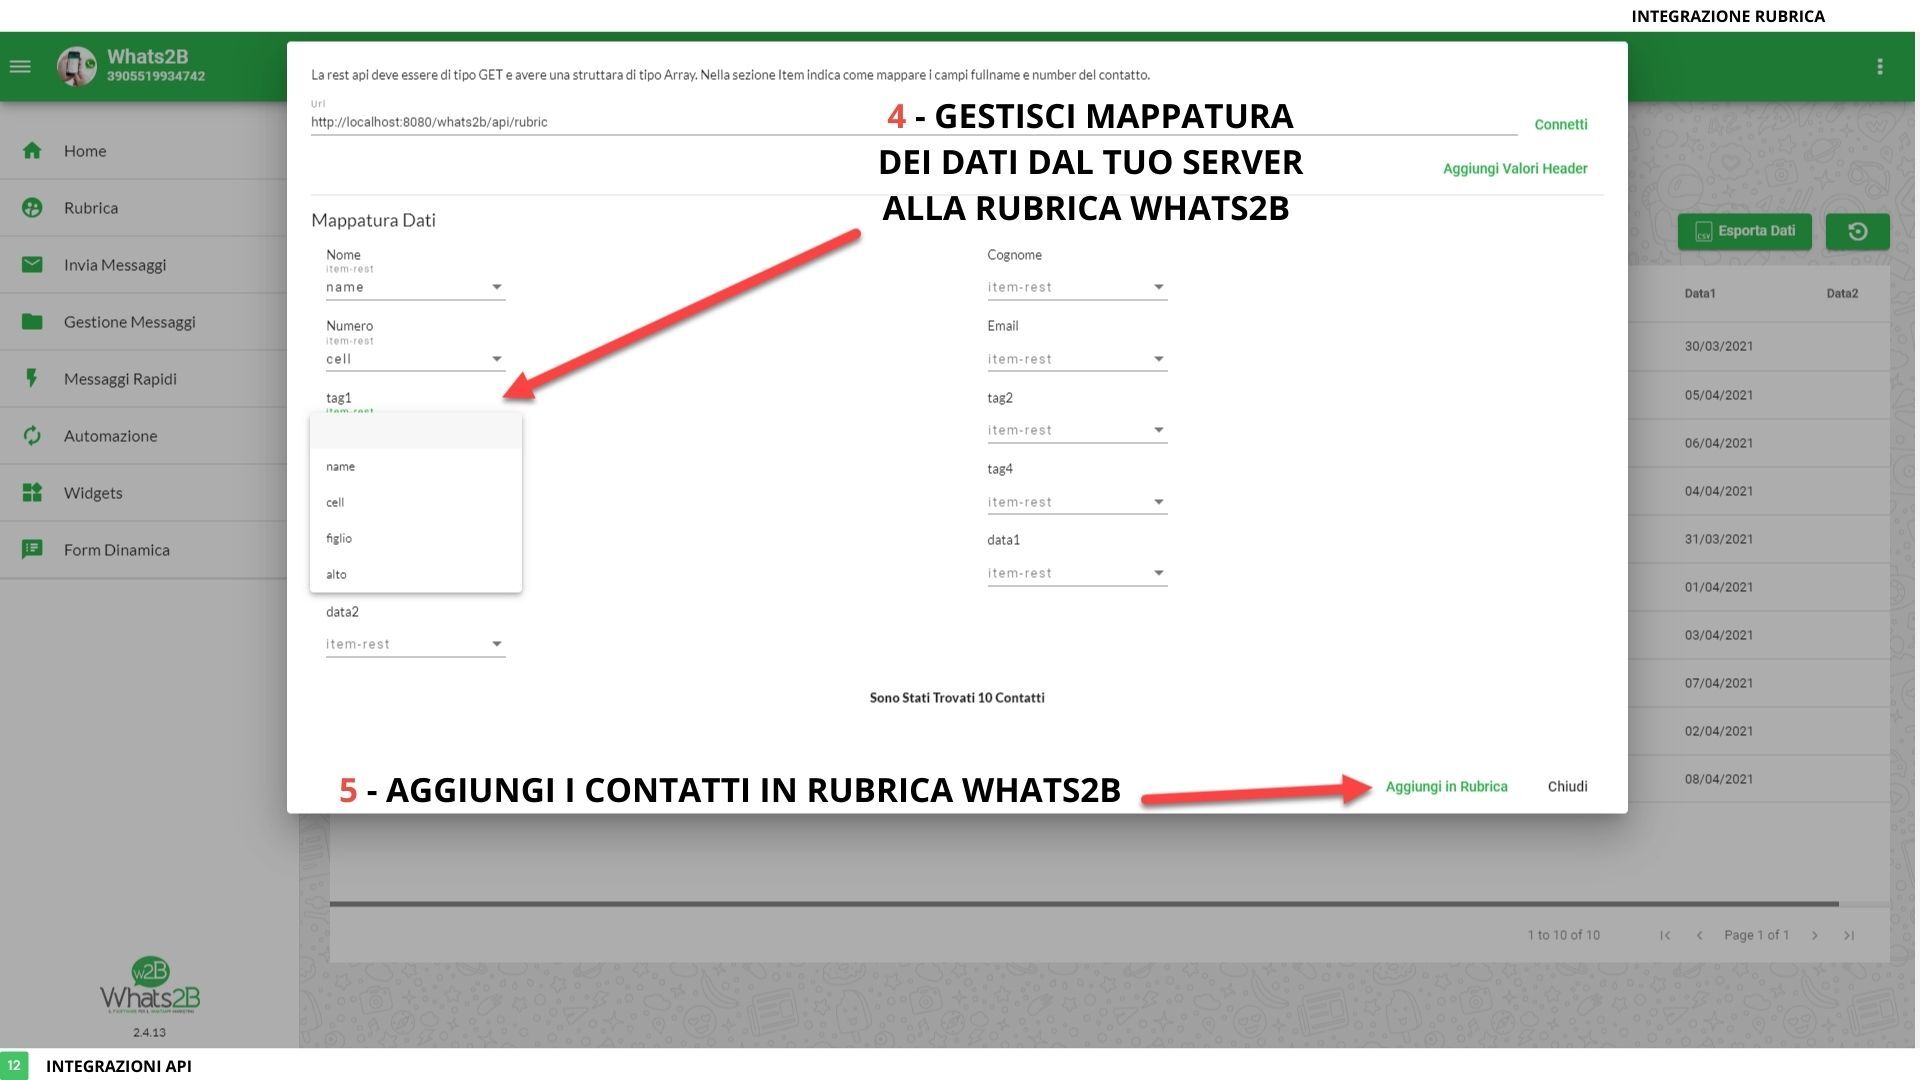This screenshot has height=1080, width=1920.
Task: Go to first page in pagination
Action: (x=1665, y=936)
